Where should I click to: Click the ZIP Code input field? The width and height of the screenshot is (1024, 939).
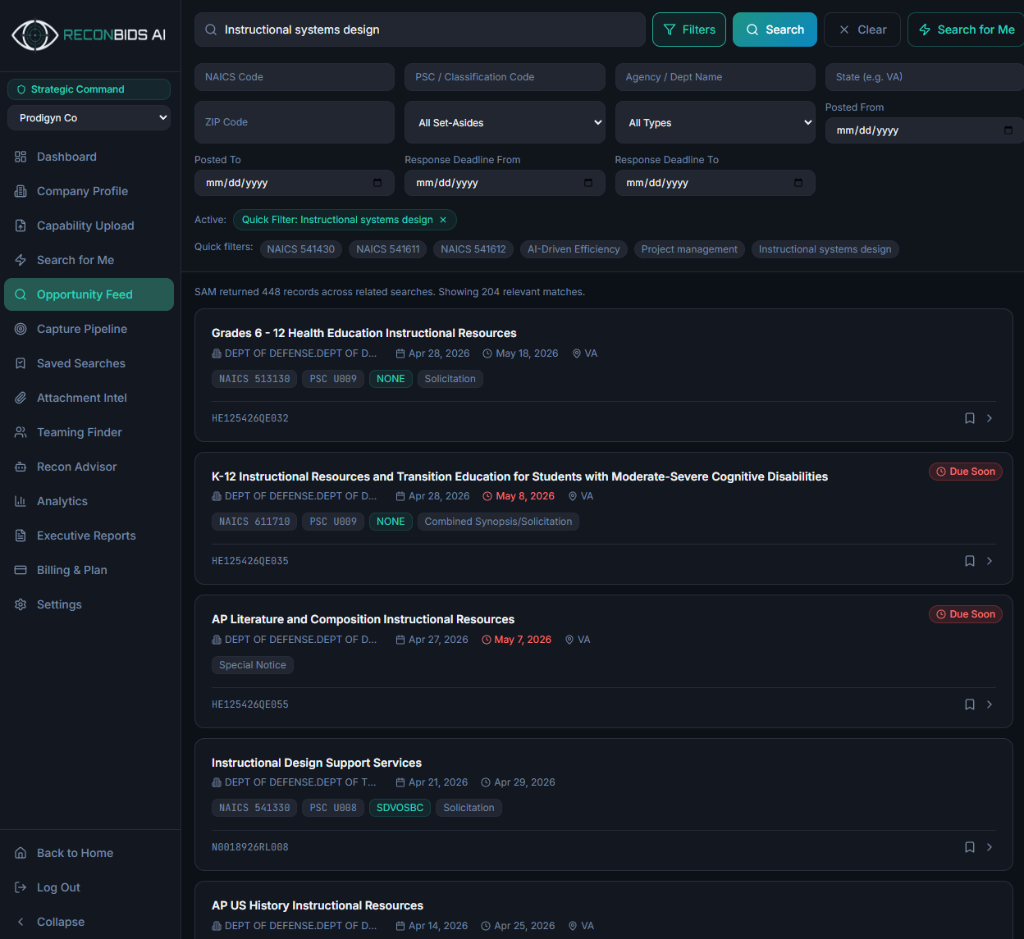click(x=295, y=122)
